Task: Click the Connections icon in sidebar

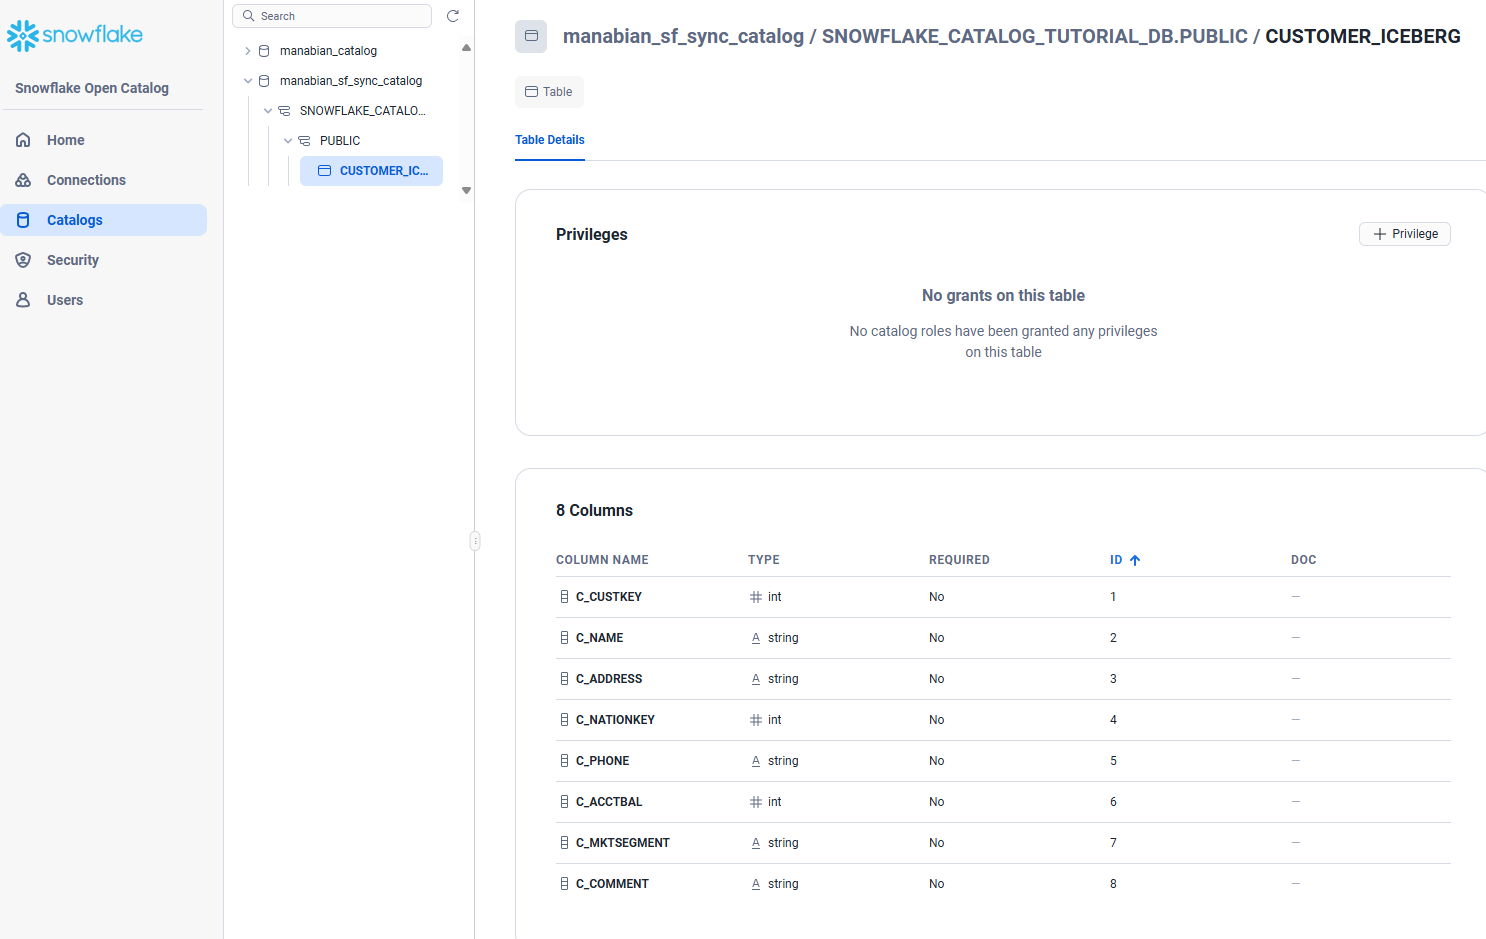Action: pos(23,180)
